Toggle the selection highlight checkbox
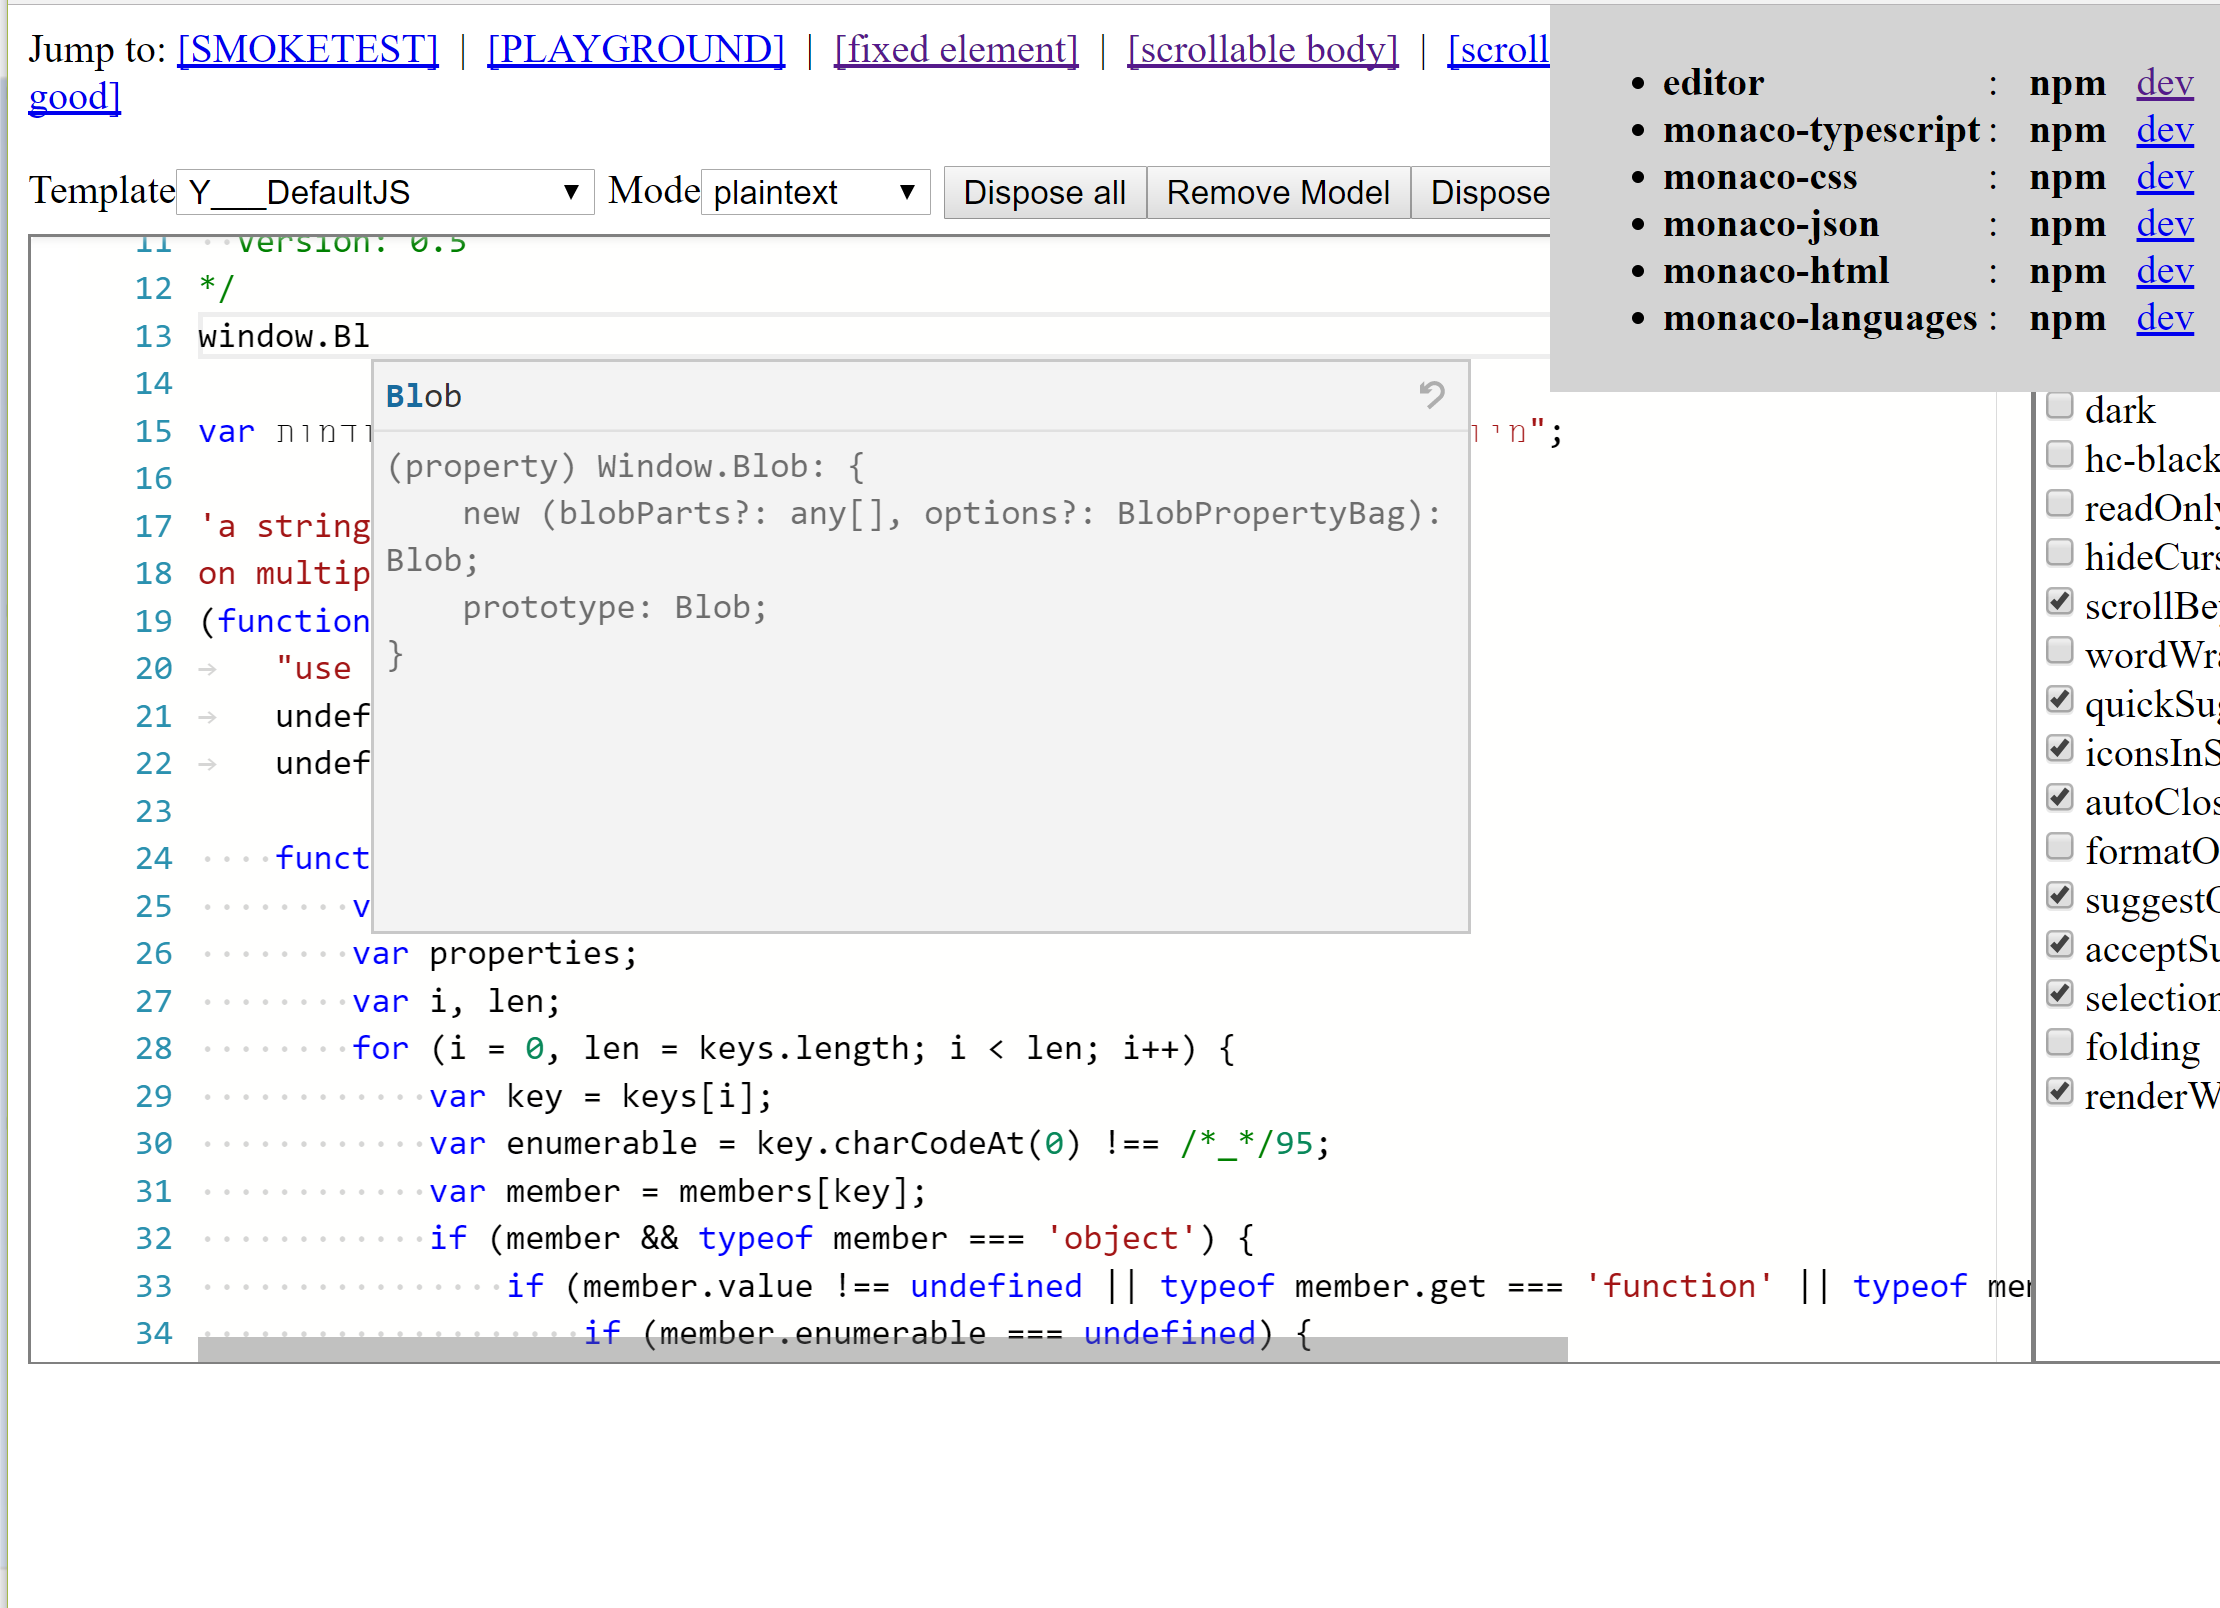This screenshot has height=1608, width=2220. click(x=2059, y=994)
